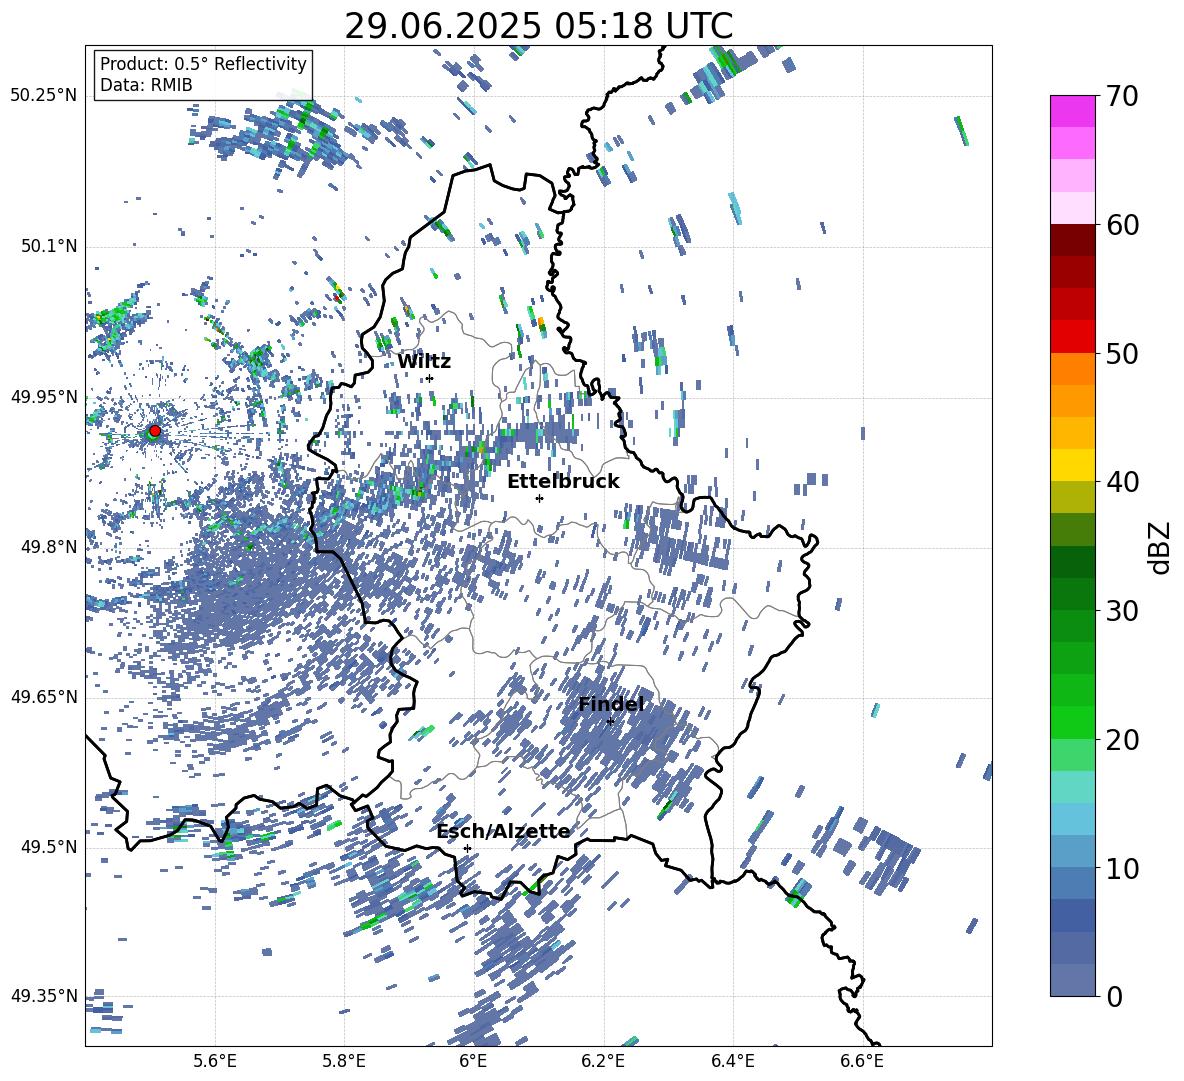This screenshot has height=1081, width=1184.
Task: Click the 6°E longitude tick label
Action: (x=473, y=1061)
